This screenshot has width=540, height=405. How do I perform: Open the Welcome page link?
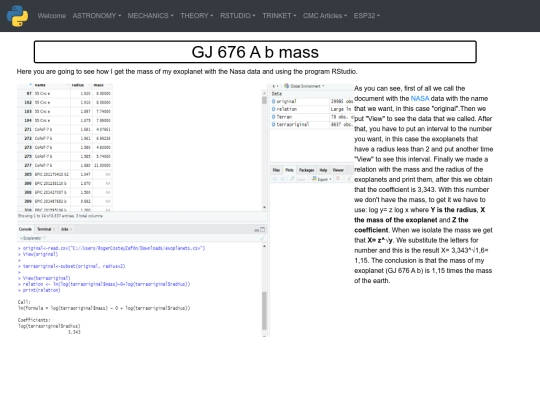tap(52, 16)
